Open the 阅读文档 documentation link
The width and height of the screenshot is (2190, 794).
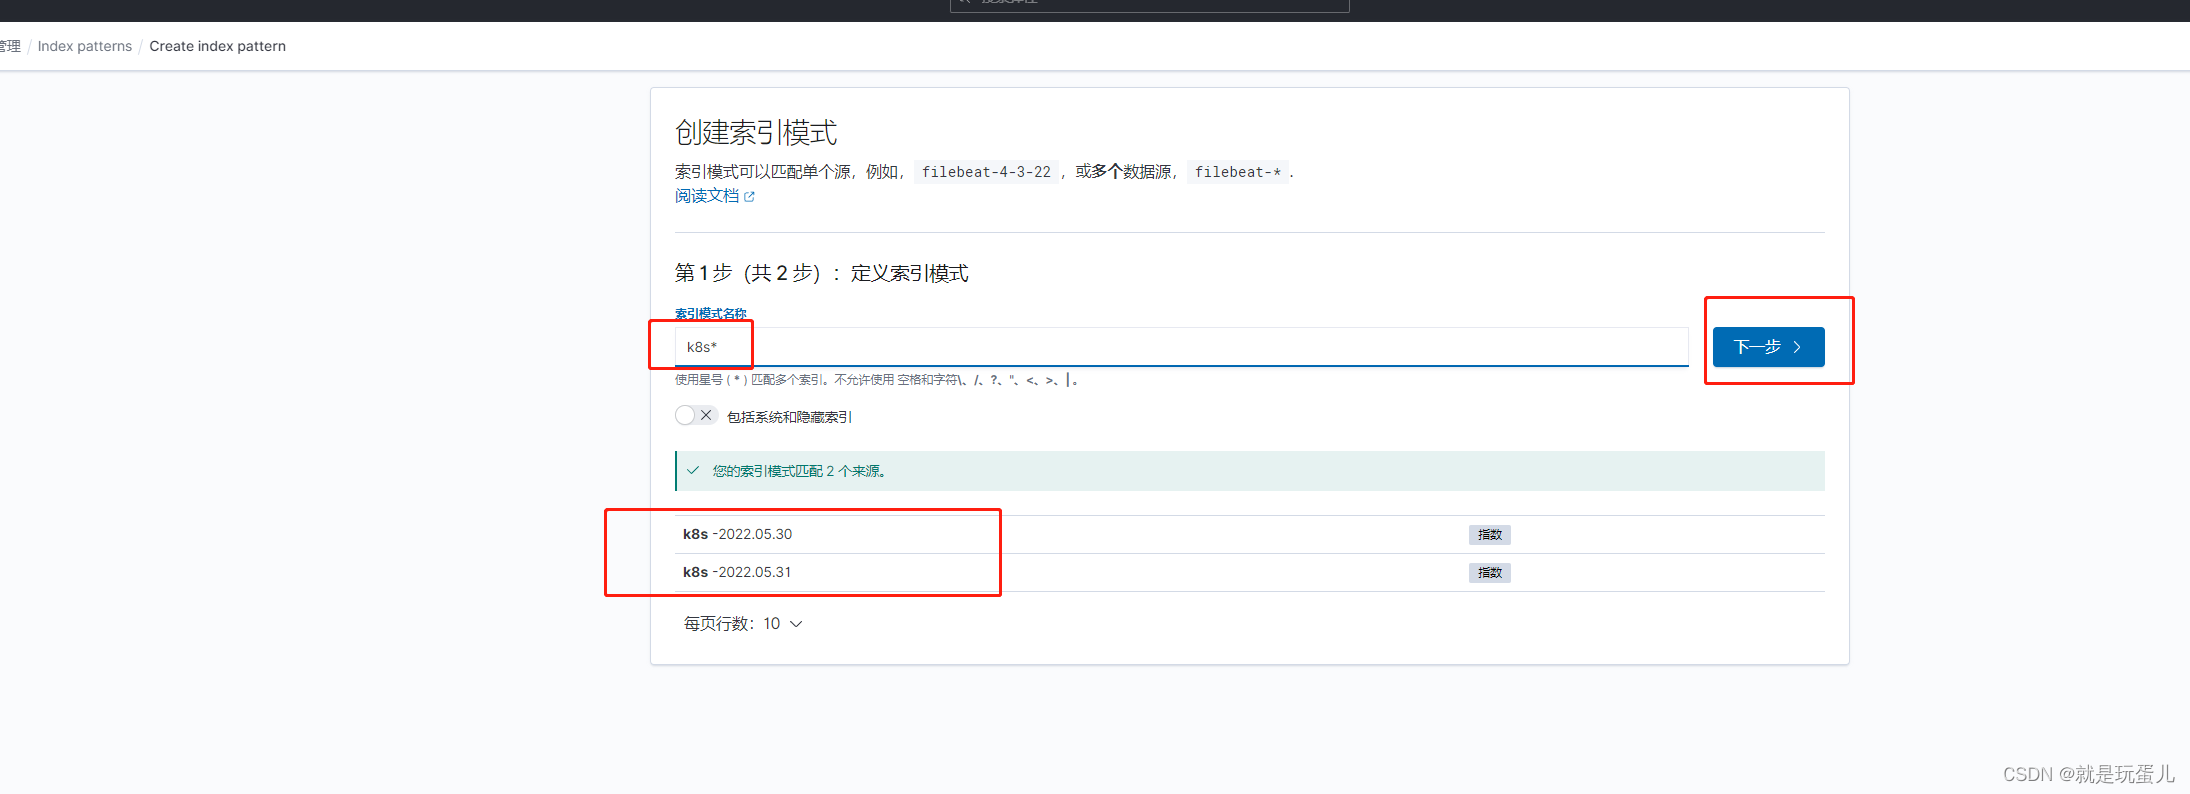point(707,196)
